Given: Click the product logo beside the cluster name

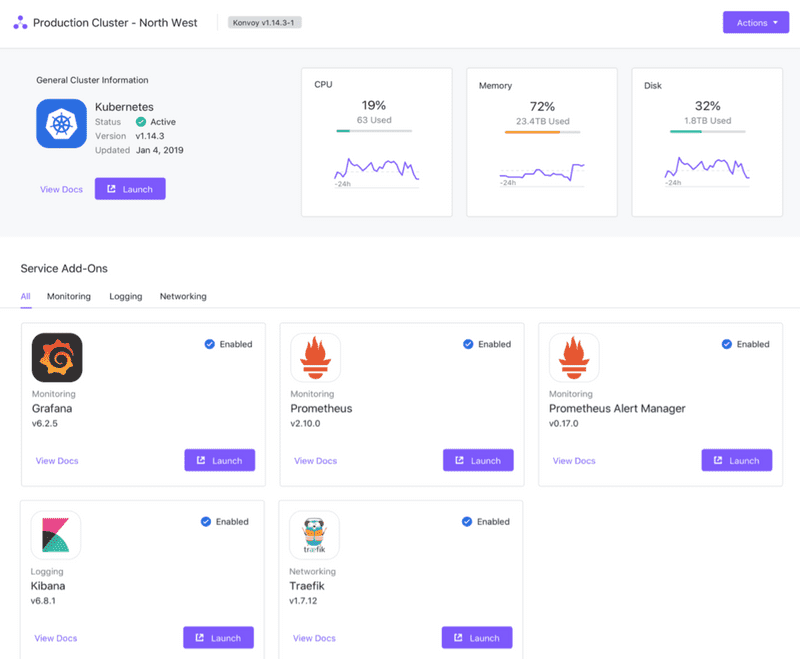Looking at the screenshot, I should [x=21, y=23].
